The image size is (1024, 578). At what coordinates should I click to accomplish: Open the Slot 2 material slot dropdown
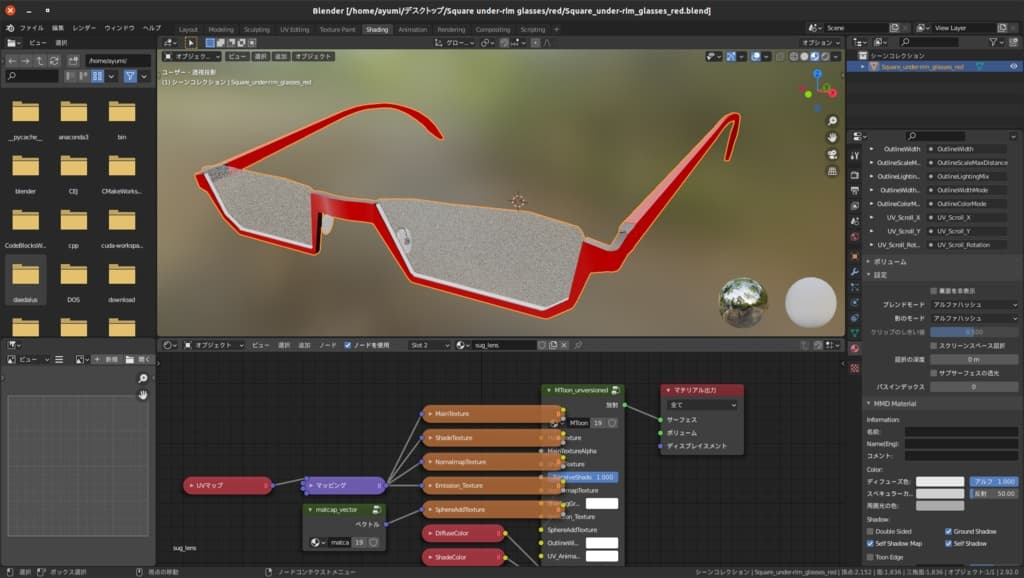pyautogui.click(x=429, y=345)
